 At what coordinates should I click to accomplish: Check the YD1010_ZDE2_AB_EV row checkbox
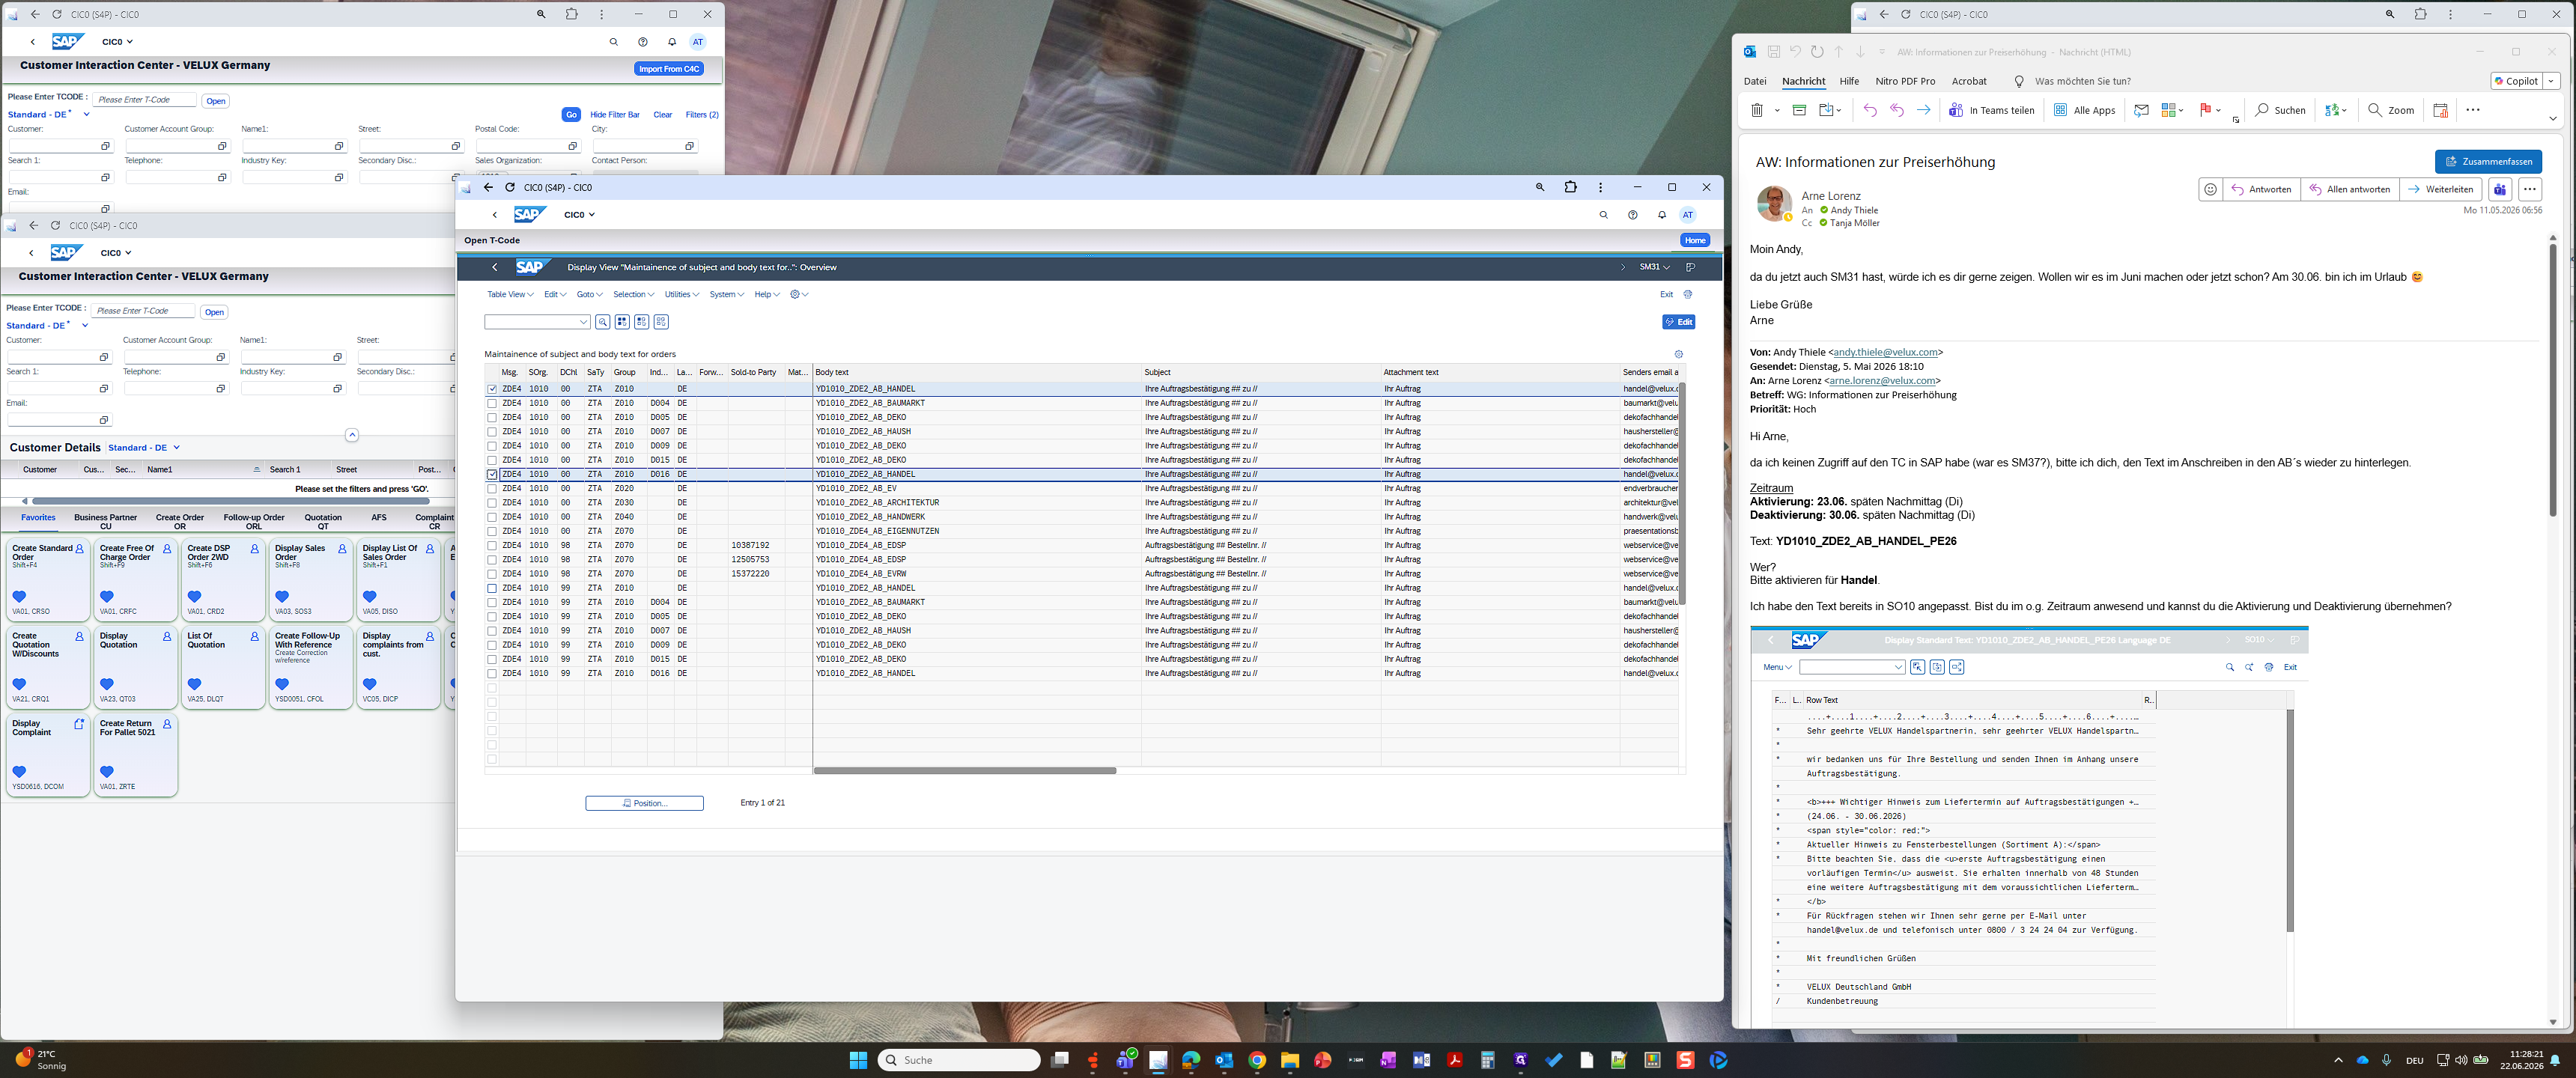pyautogui.click(x=492, y=489)
